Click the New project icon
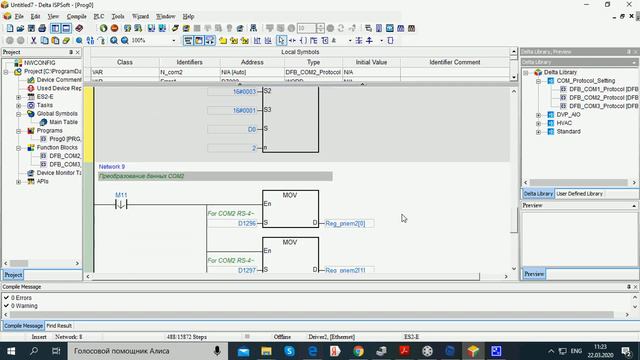The image size is (640, 360). coord(10,28)
